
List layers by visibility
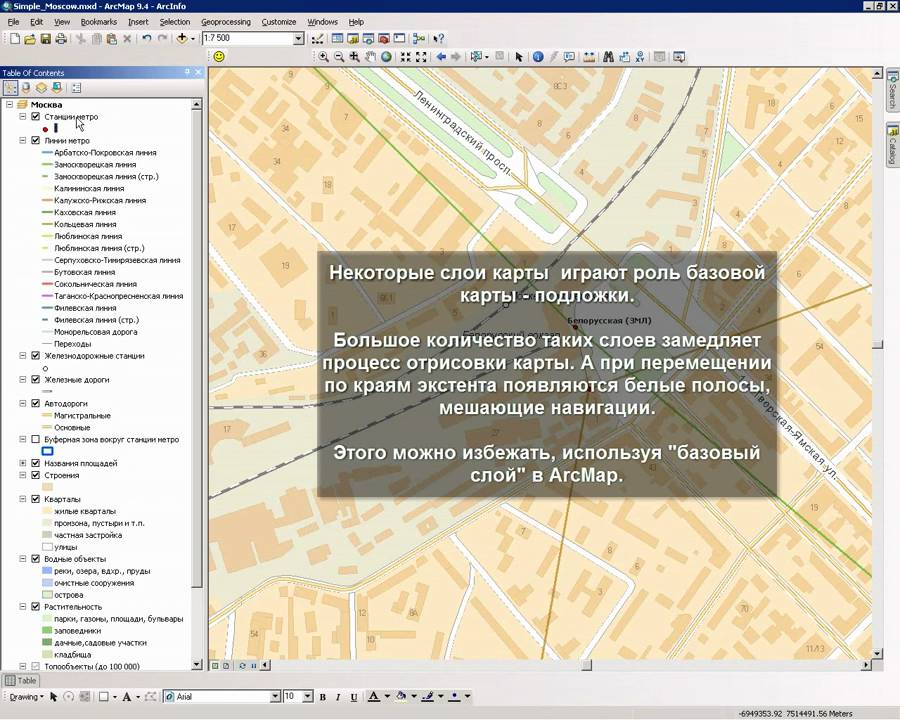pyautogui.click(x=41, y=88)
